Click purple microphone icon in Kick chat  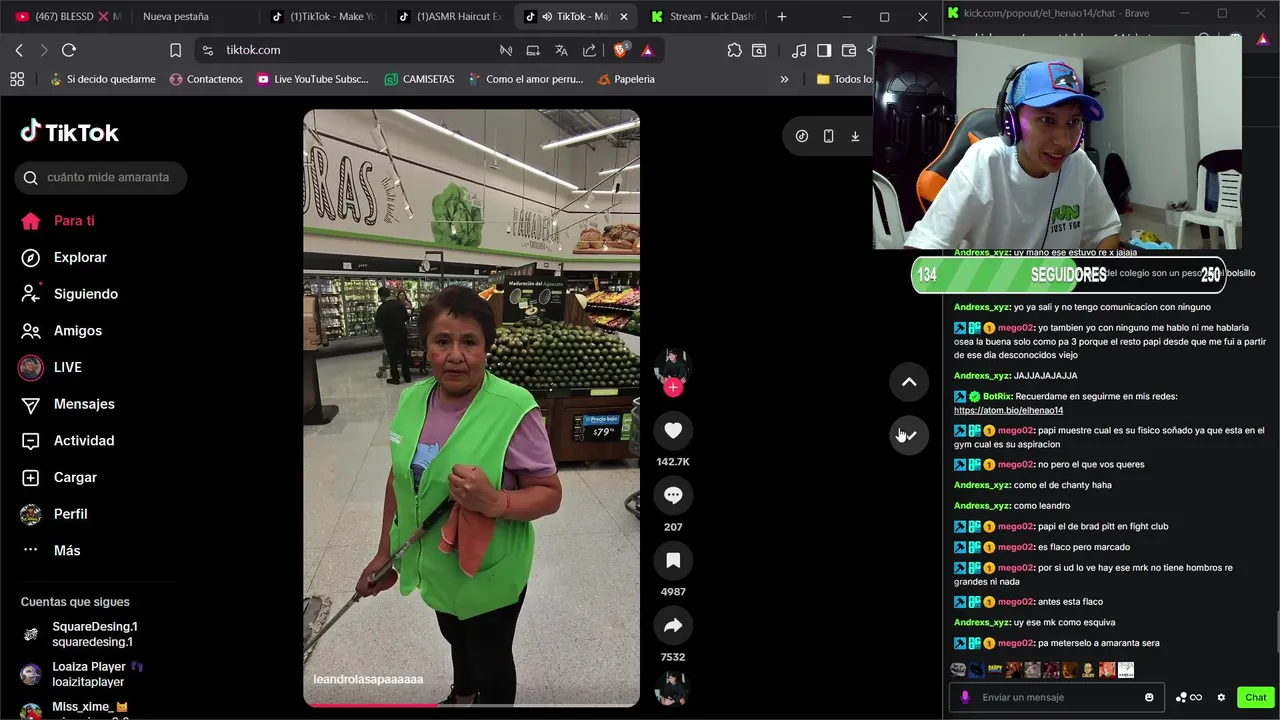[x=966, y=697]
